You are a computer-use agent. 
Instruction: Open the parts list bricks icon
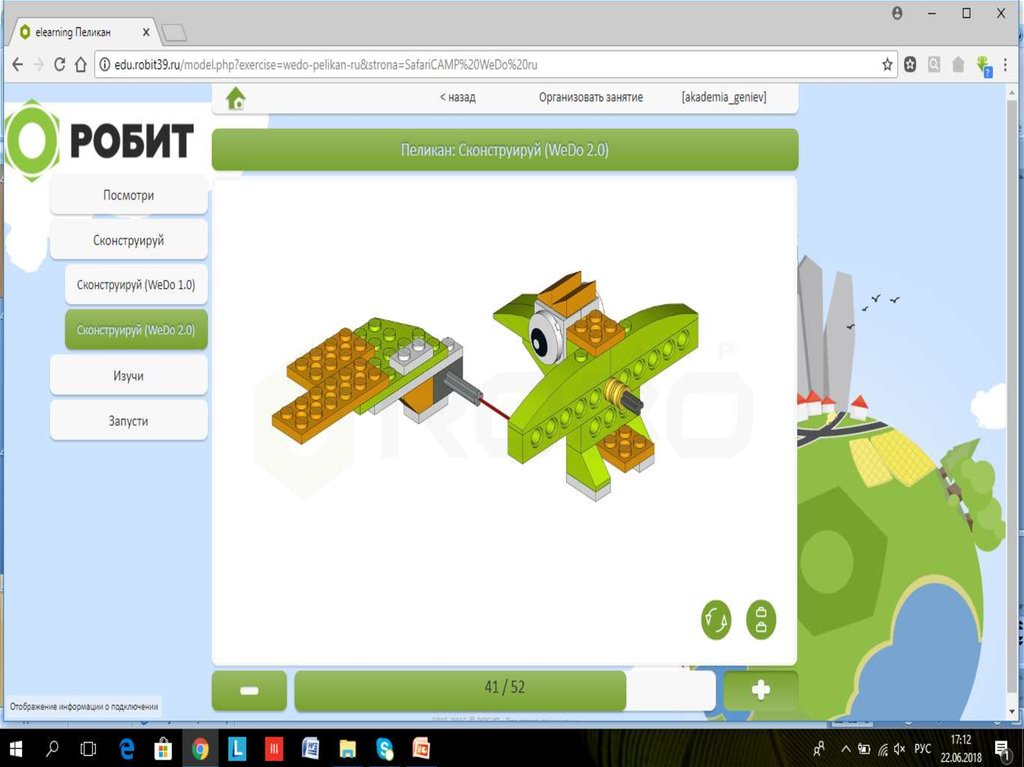pos(761,619)
